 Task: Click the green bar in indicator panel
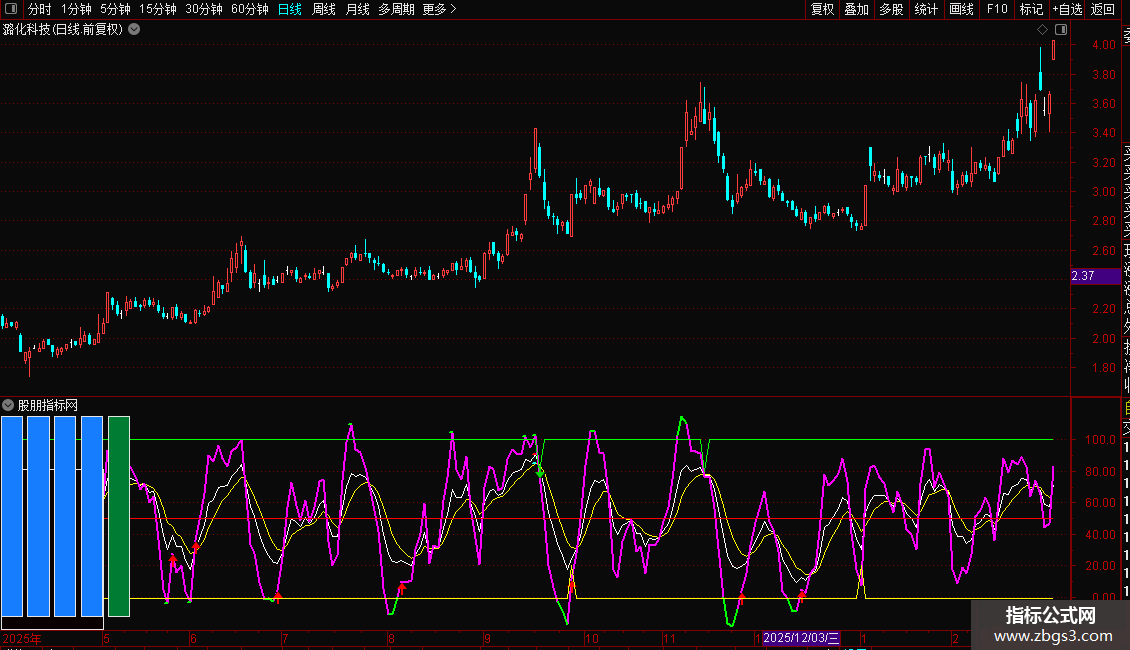click(x=119, y=516)
